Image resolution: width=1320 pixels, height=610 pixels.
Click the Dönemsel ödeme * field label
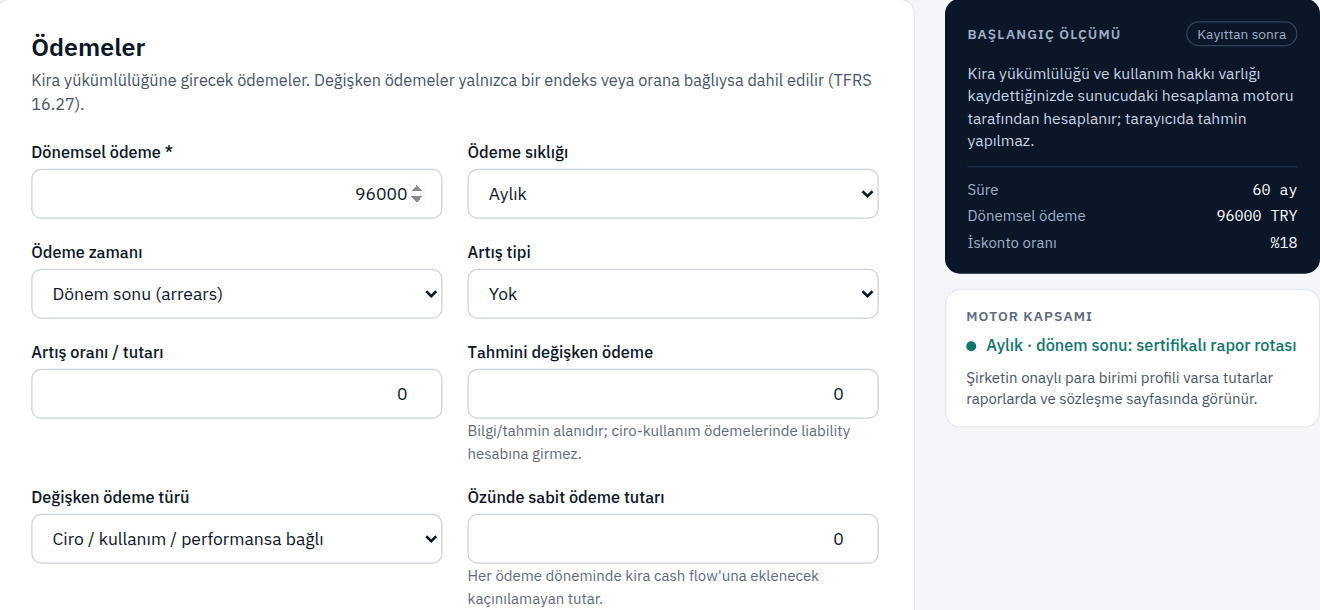pyautogui.click(x=102, y=152)
